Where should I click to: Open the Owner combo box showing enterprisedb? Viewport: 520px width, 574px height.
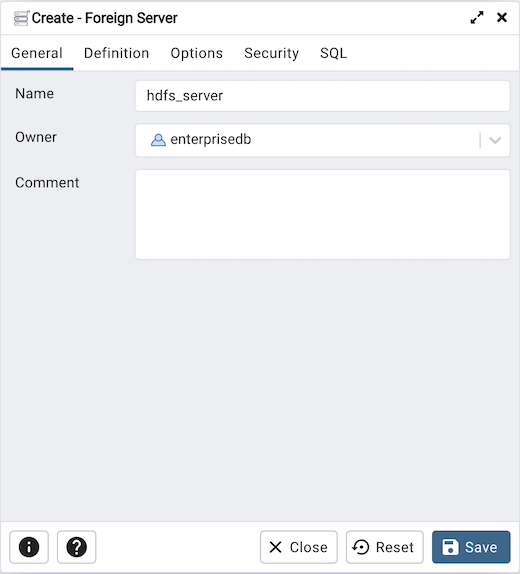pyautogui.click(x=323, y=140)
